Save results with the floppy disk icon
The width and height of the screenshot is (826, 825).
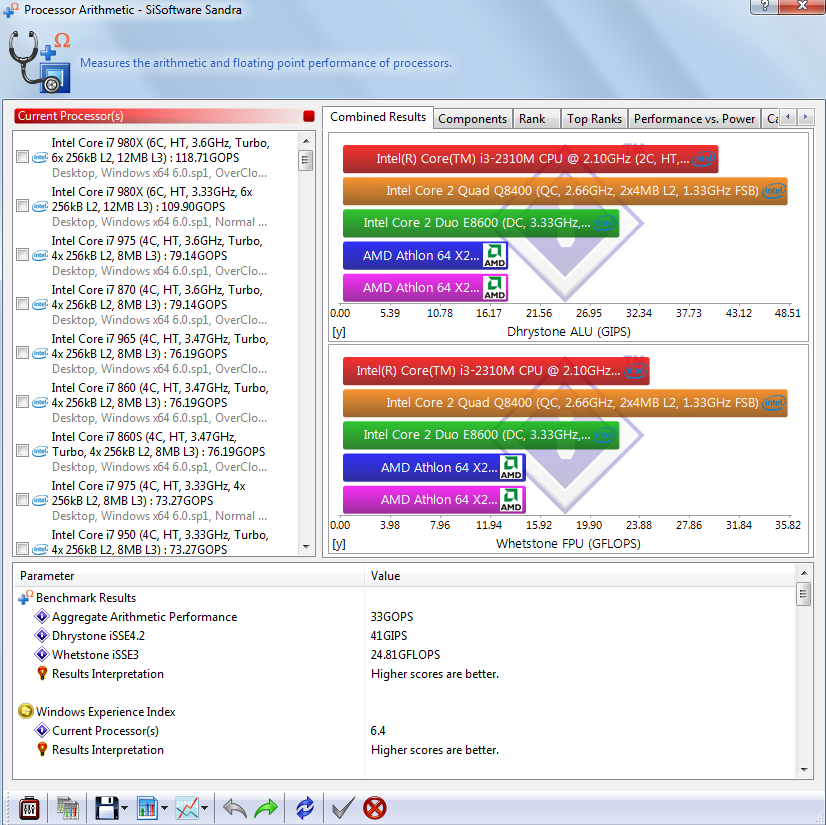tap(106, 808)
